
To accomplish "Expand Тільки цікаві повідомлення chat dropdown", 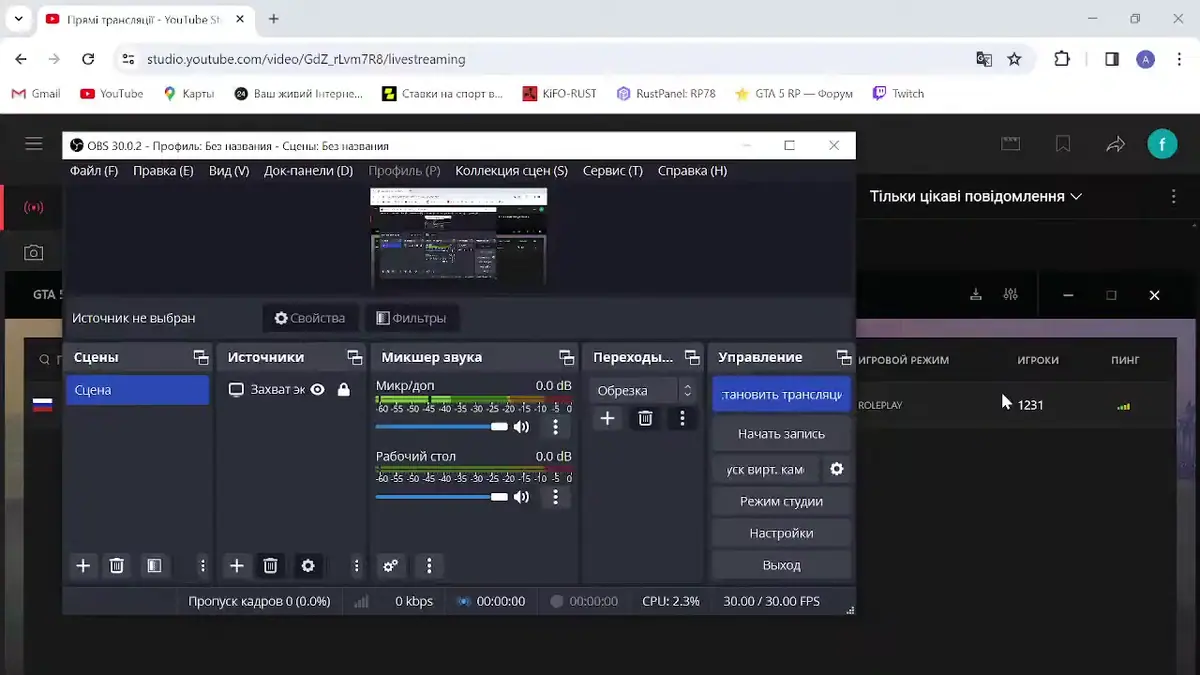I will (x=976, y=196).
